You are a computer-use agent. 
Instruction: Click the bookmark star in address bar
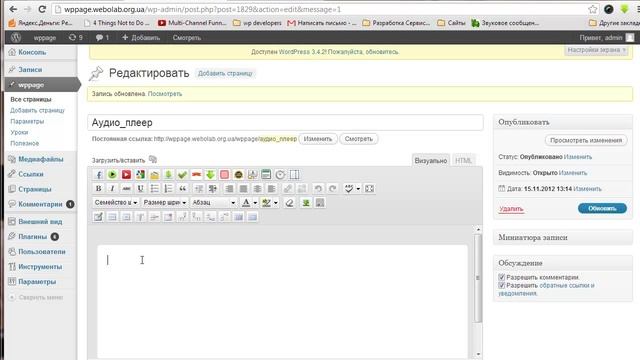(x=593, y=9)
